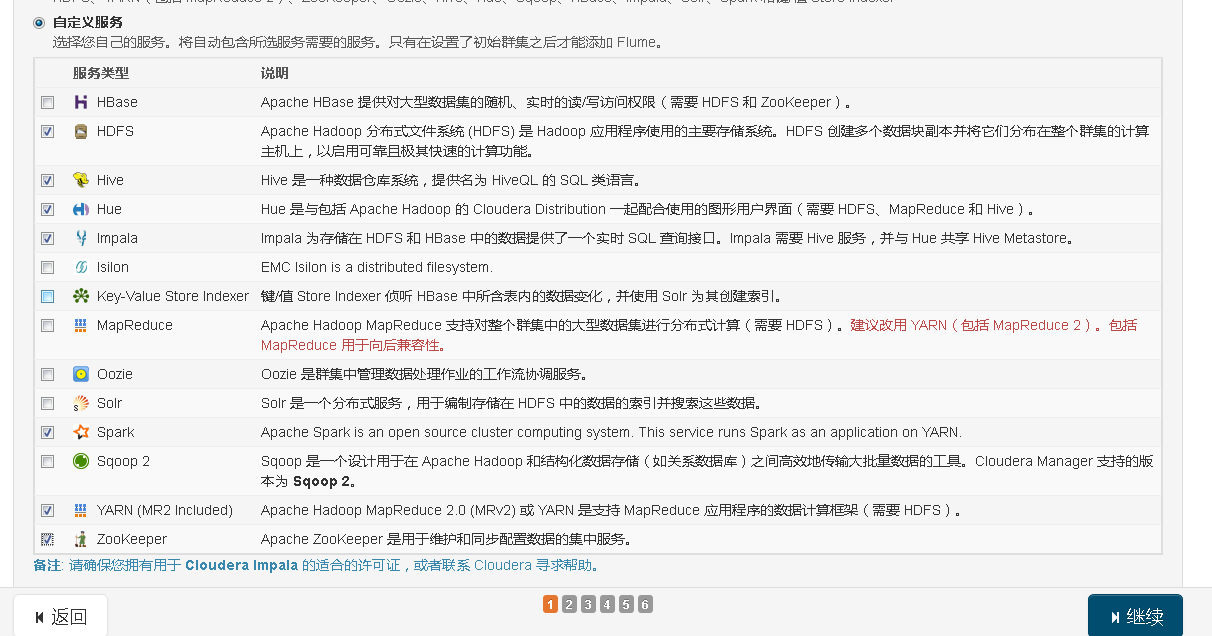This screenshot has height=636, width=1212.
Task: Tick the Oozie checkbox
Action: (48, 375)
